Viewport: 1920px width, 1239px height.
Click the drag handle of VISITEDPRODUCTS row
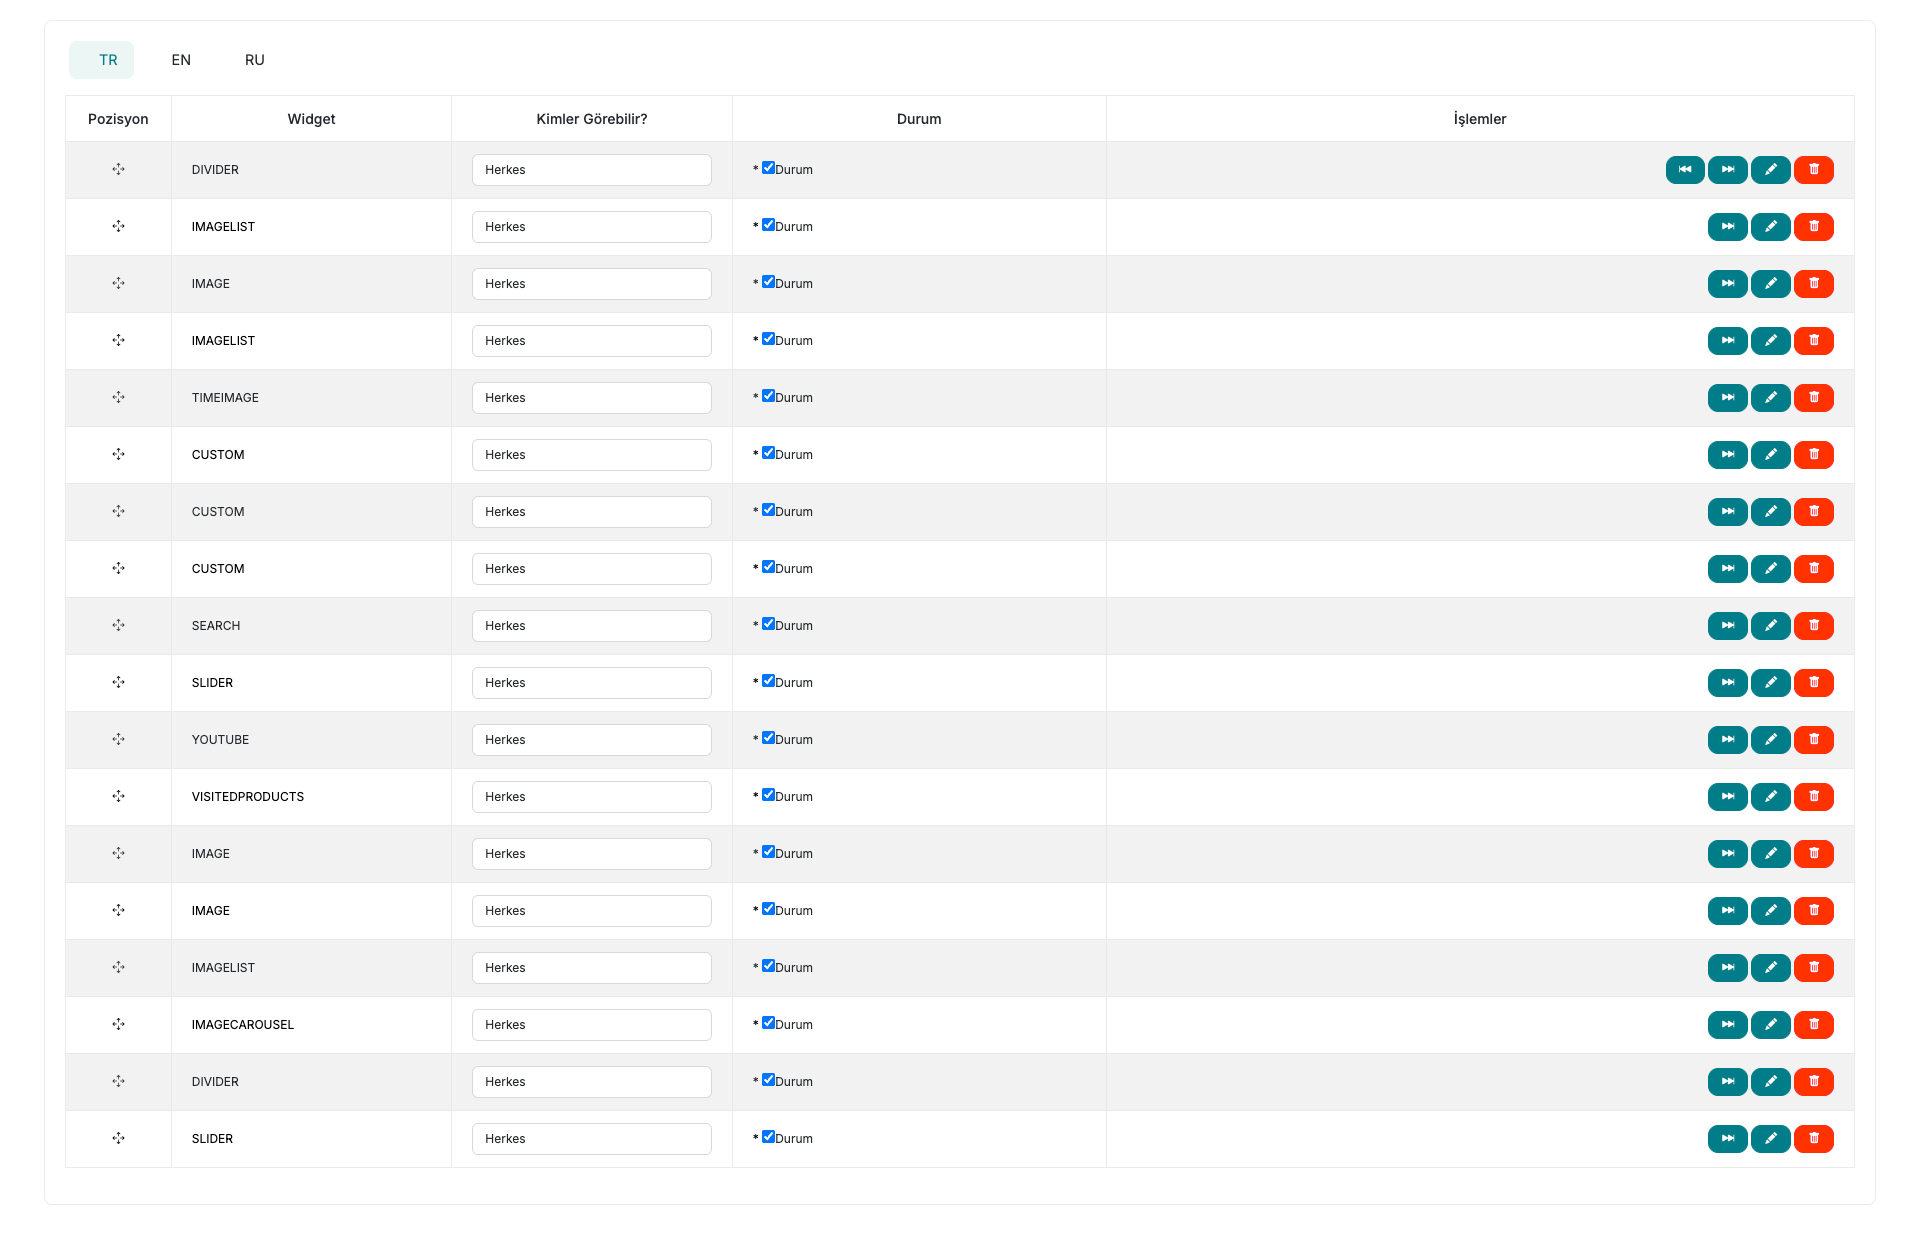118,797
